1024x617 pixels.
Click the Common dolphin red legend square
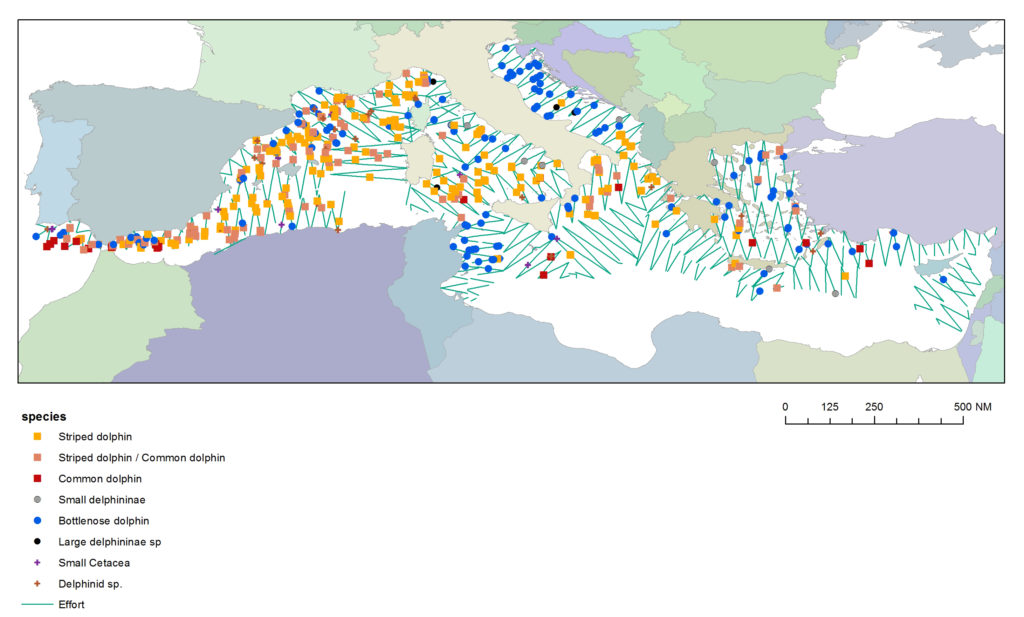click(37, 479)
